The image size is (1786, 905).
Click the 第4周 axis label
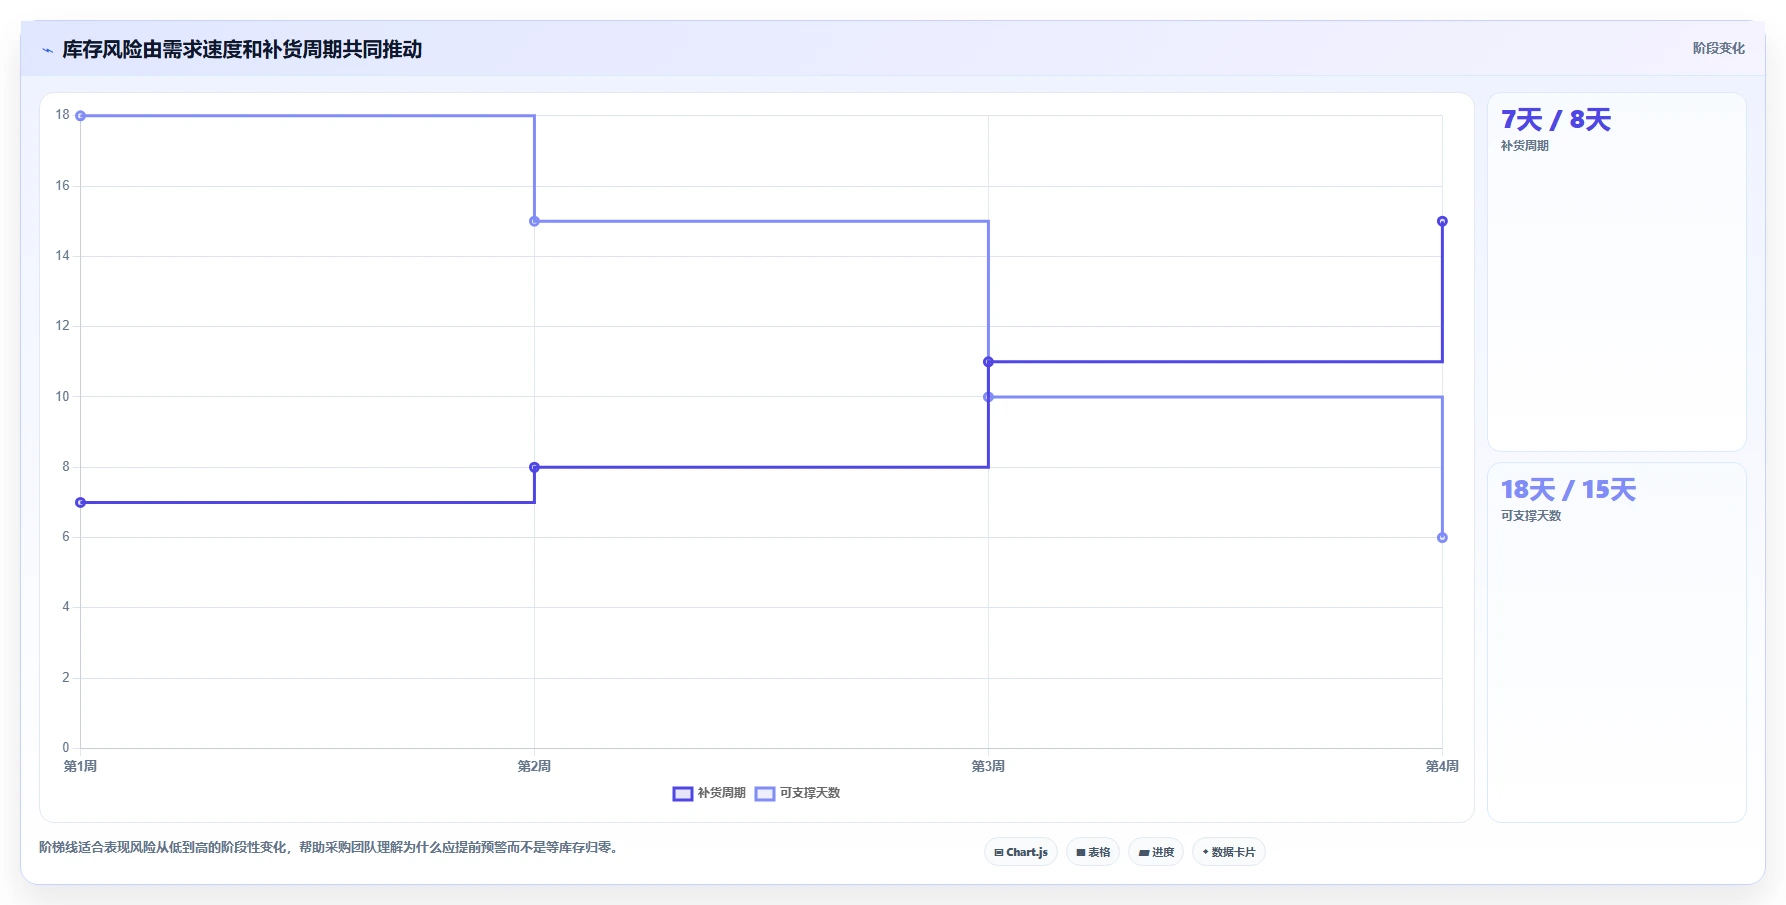pyautogui.click(x=1442, y=766)
